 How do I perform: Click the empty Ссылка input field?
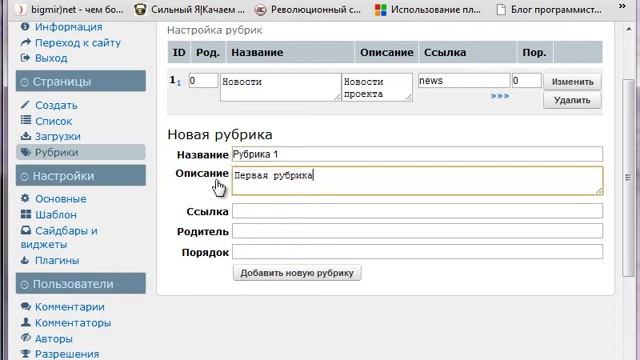(417, 211)
